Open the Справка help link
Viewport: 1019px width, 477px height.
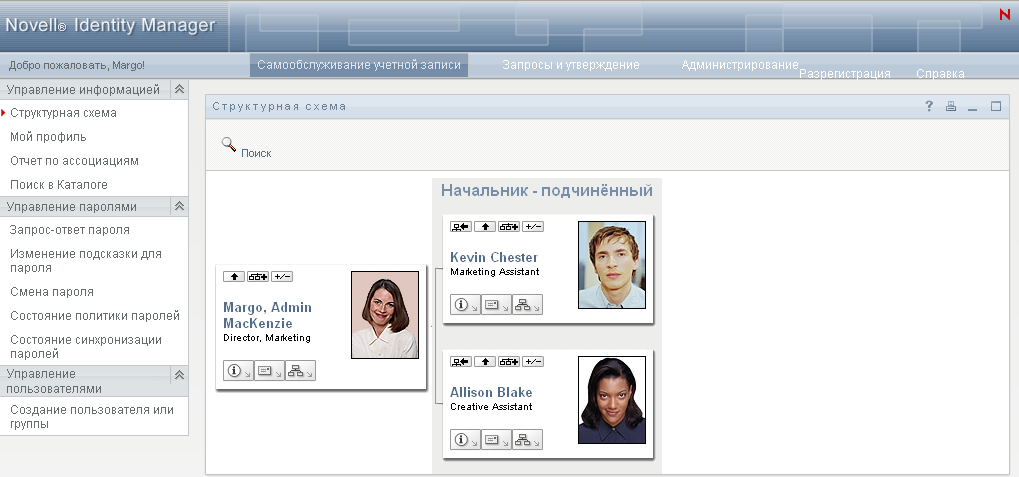pos(940,73)
